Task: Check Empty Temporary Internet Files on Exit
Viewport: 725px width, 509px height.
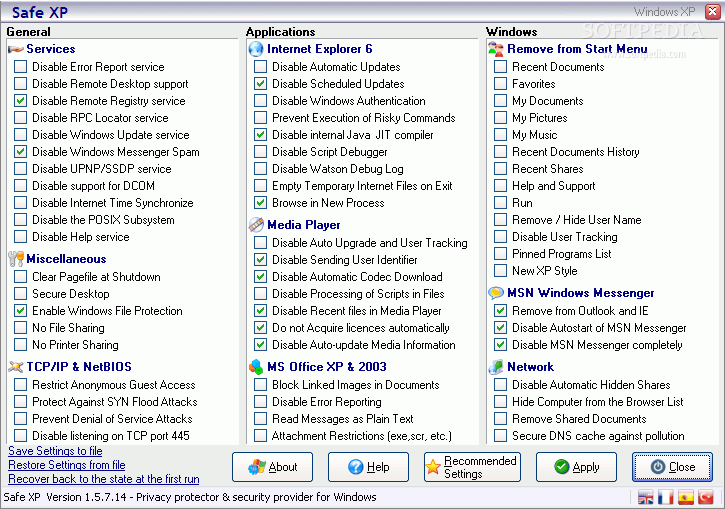Action: click(260, 186)
